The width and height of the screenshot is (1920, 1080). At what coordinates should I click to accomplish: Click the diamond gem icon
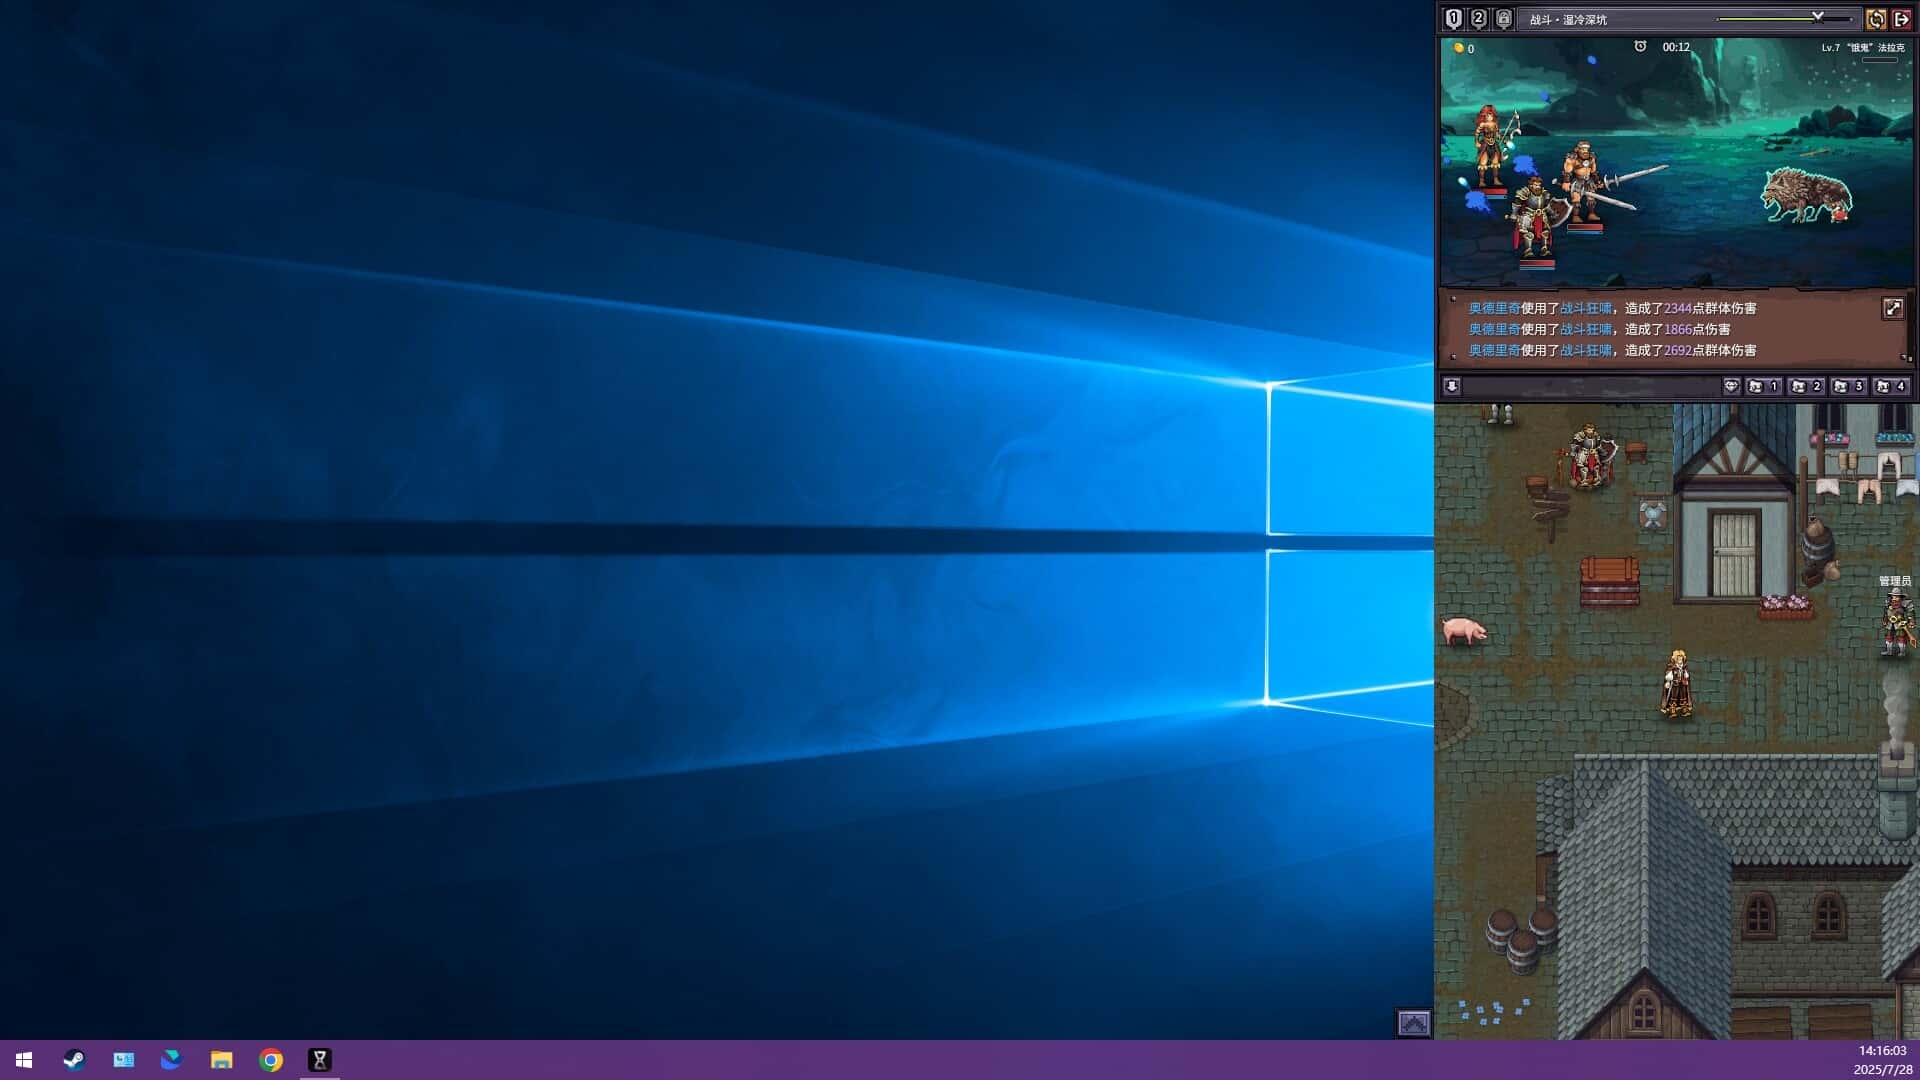pyautogui.click(x=1731, y=386)
